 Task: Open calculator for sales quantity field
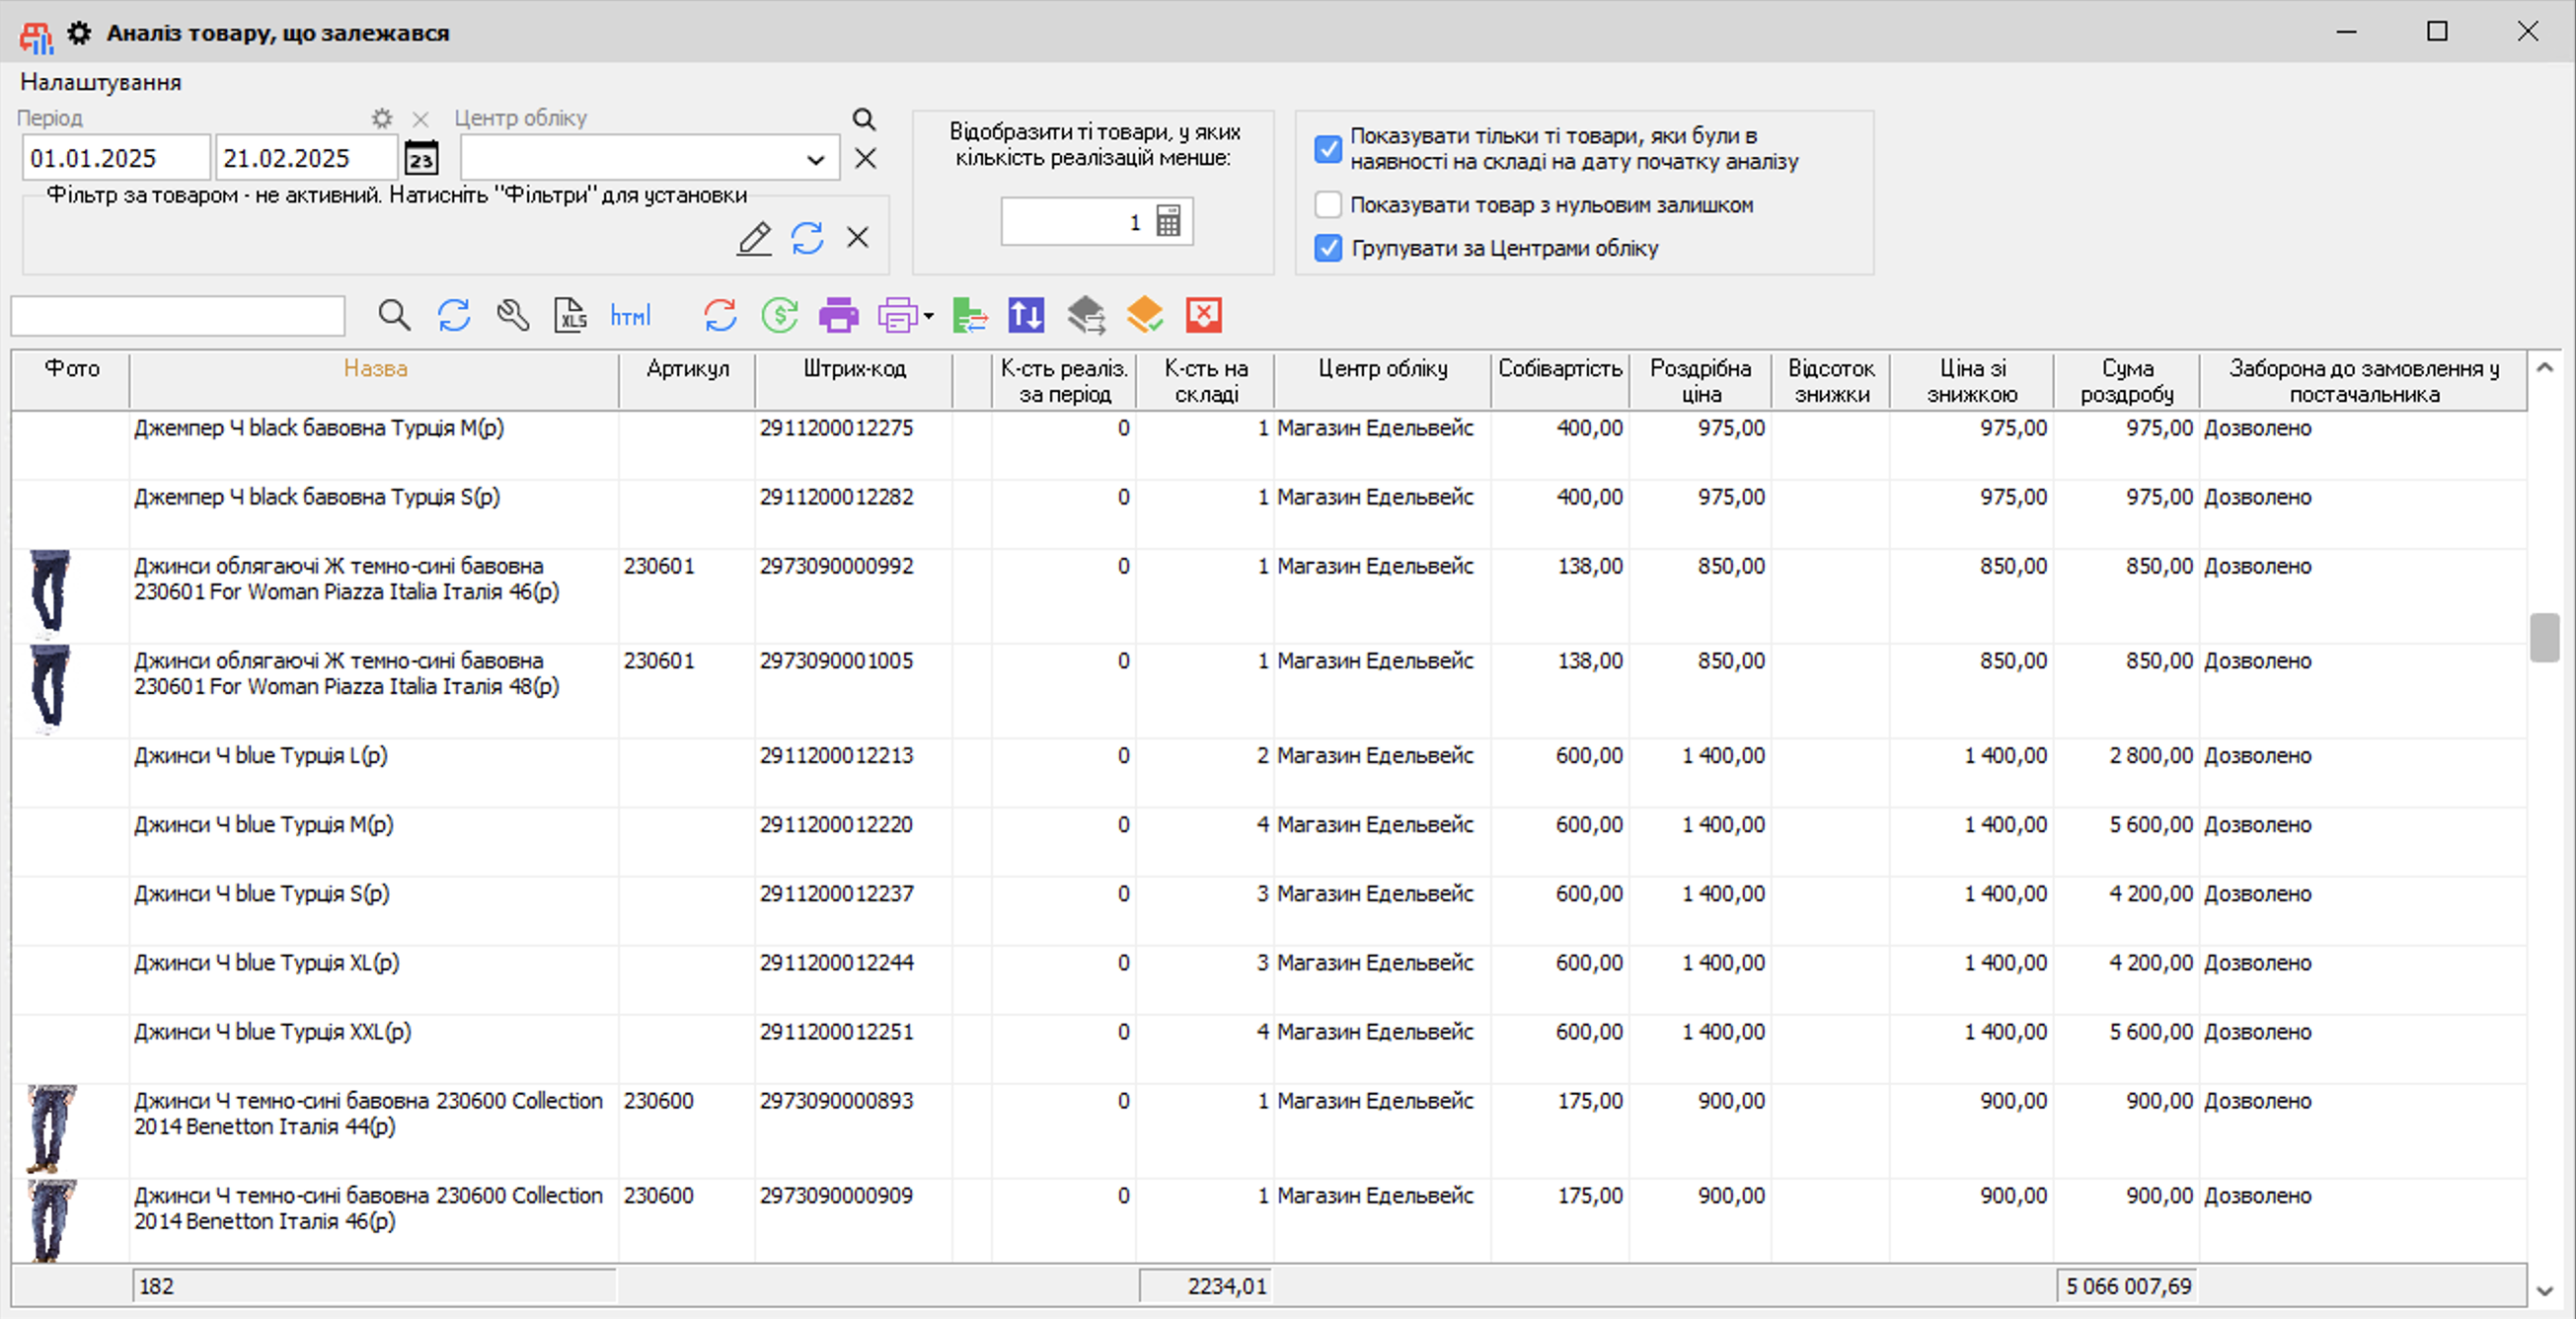[x=1168, y=221]
